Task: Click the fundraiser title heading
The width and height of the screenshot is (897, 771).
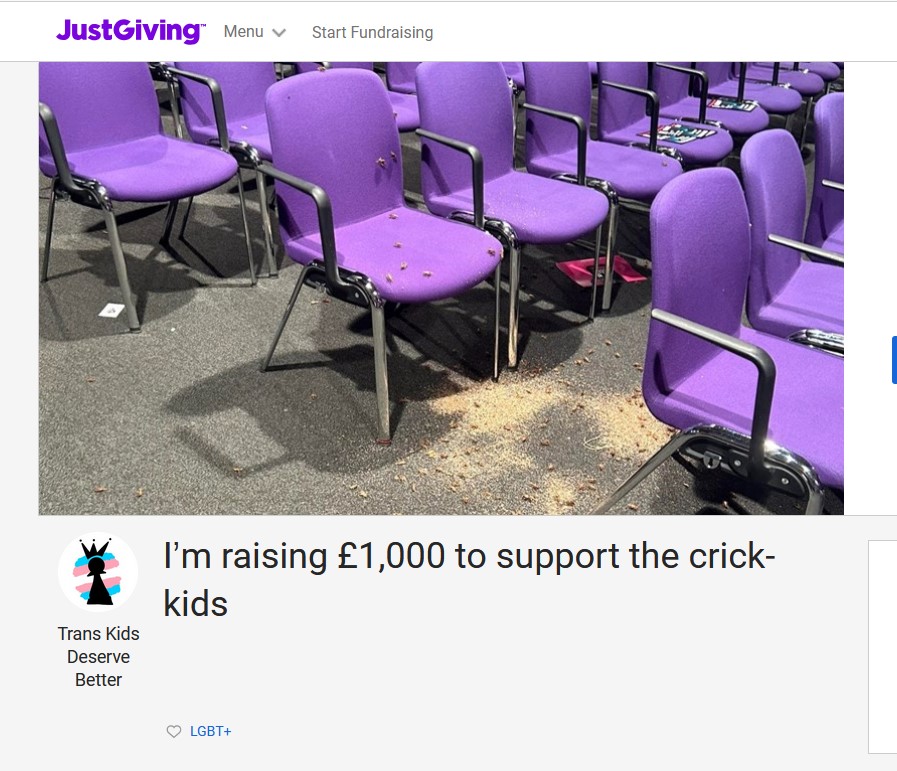Action: pyautogui.click(x=469, y=579)
